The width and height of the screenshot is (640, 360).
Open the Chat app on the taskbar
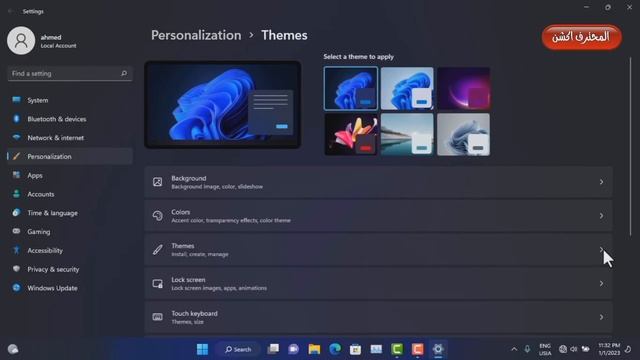293,349
